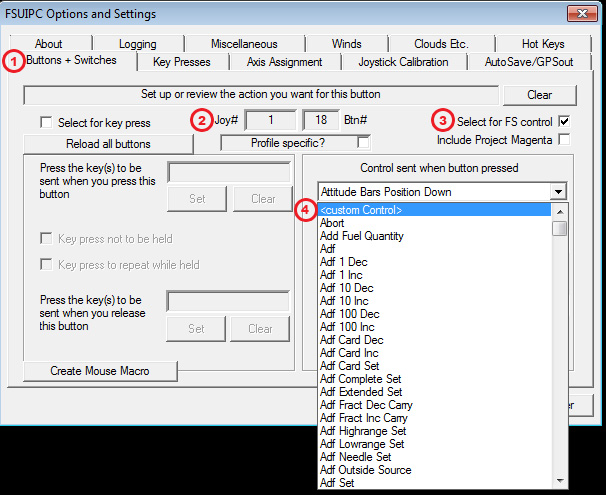Viewport: 606px width, 495px height.
Task: Click the Btn# number field
Action: 321,120
